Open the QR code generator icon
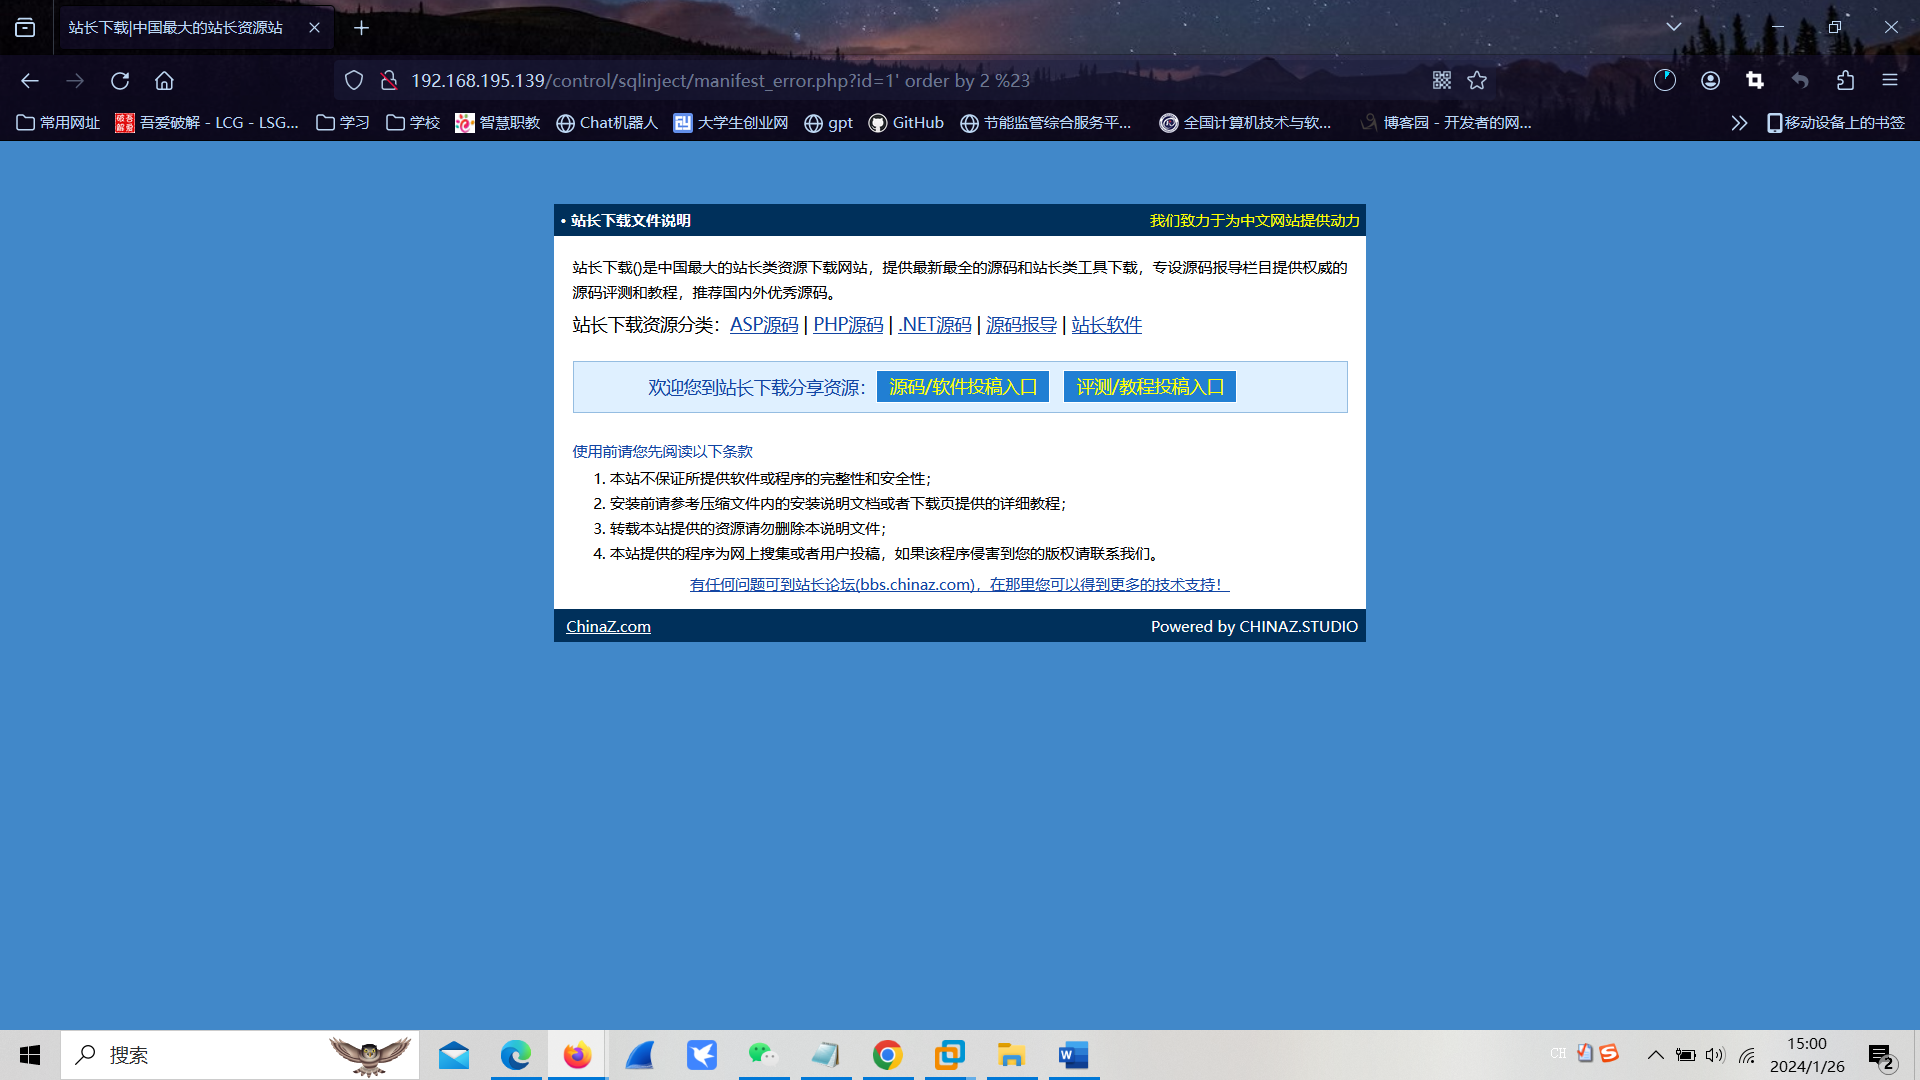The height and width of the screenshot is (1080, 1920). click(x=1441, y=81)
